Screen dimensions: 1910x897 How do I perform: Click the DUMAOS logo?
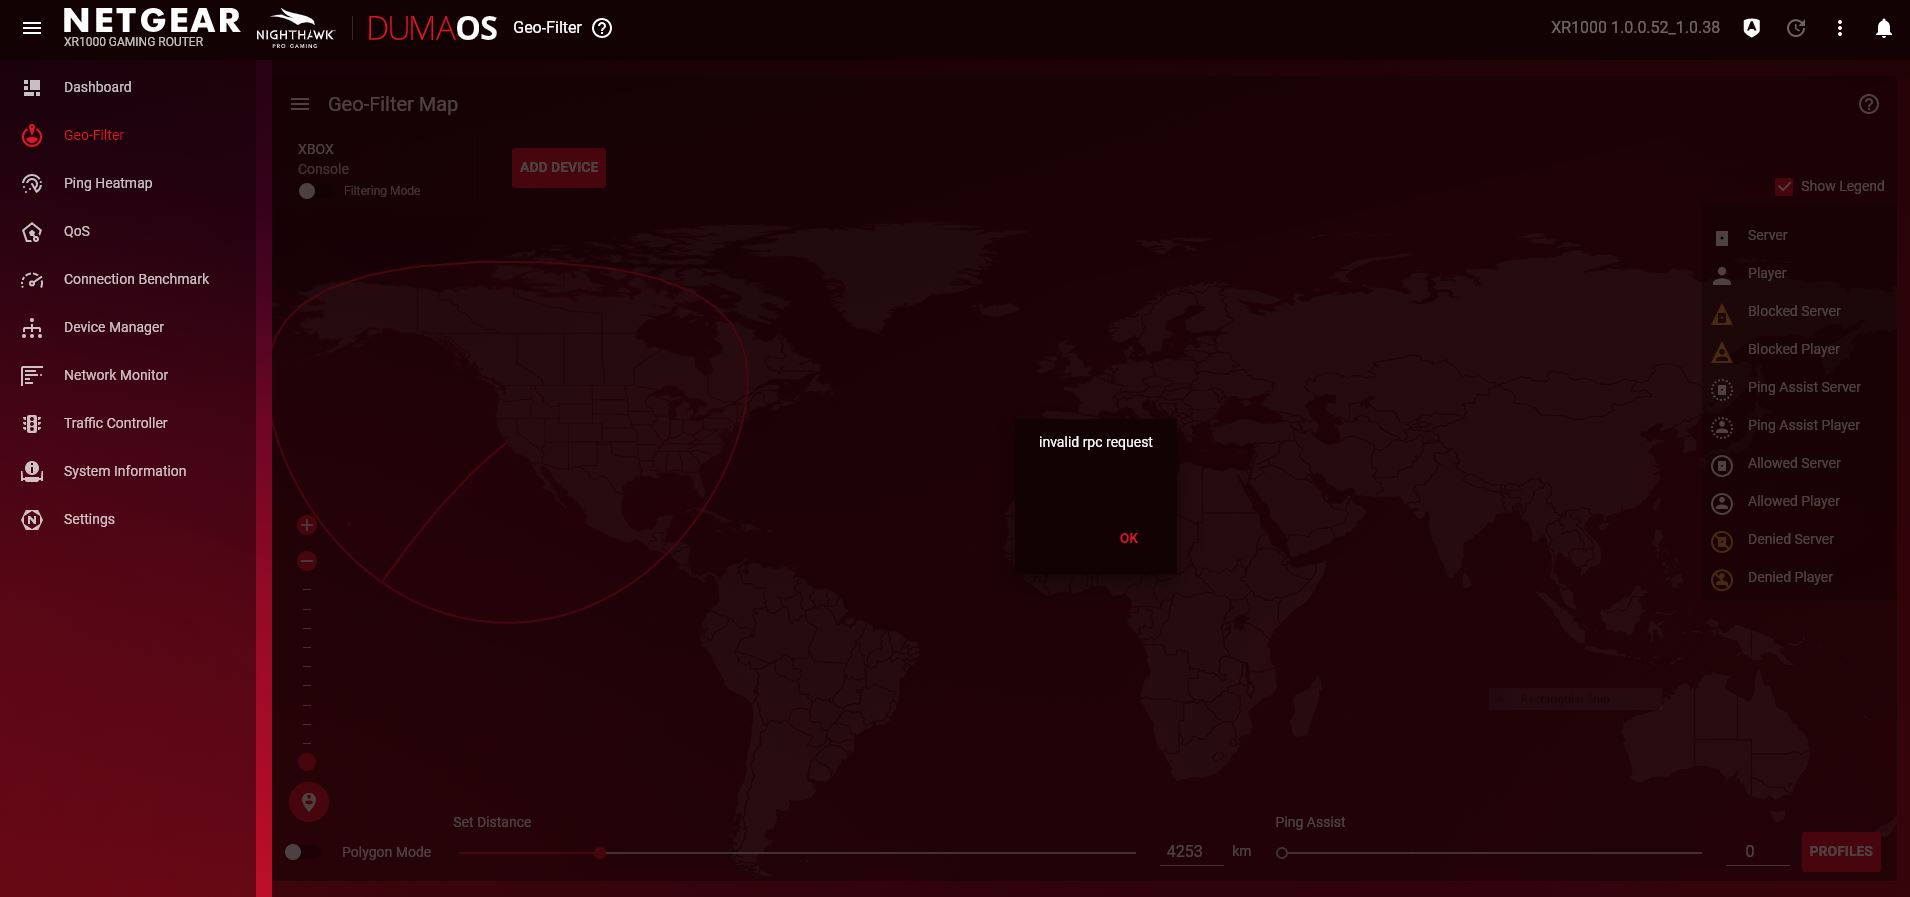pyautogui.click(x=432, y=28)
